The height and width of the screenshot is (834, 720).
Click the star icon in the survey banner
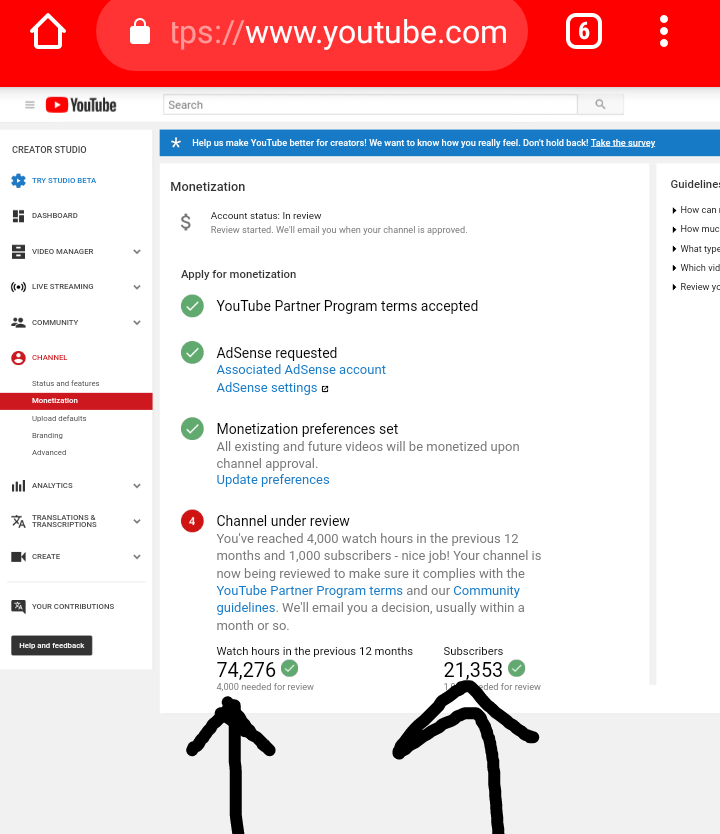[176, 143]
